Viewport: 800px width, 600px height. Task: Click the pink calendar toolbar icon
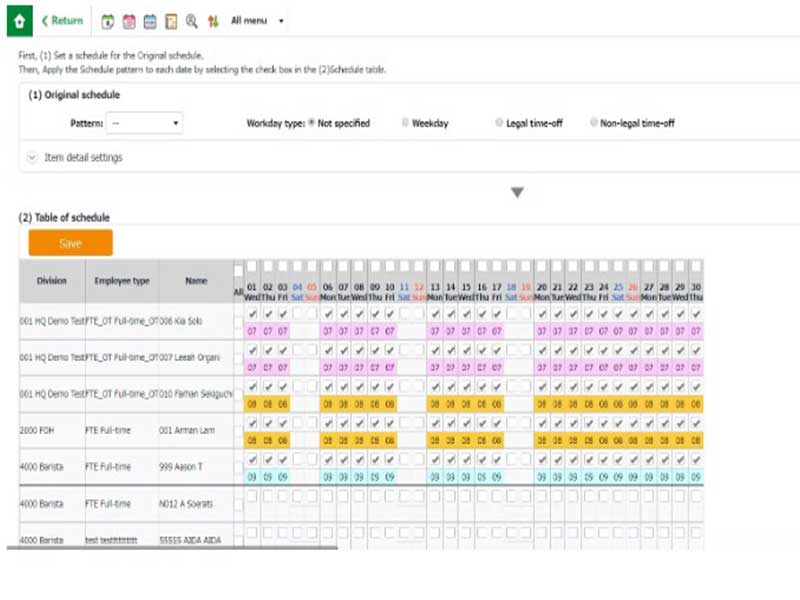129,21
